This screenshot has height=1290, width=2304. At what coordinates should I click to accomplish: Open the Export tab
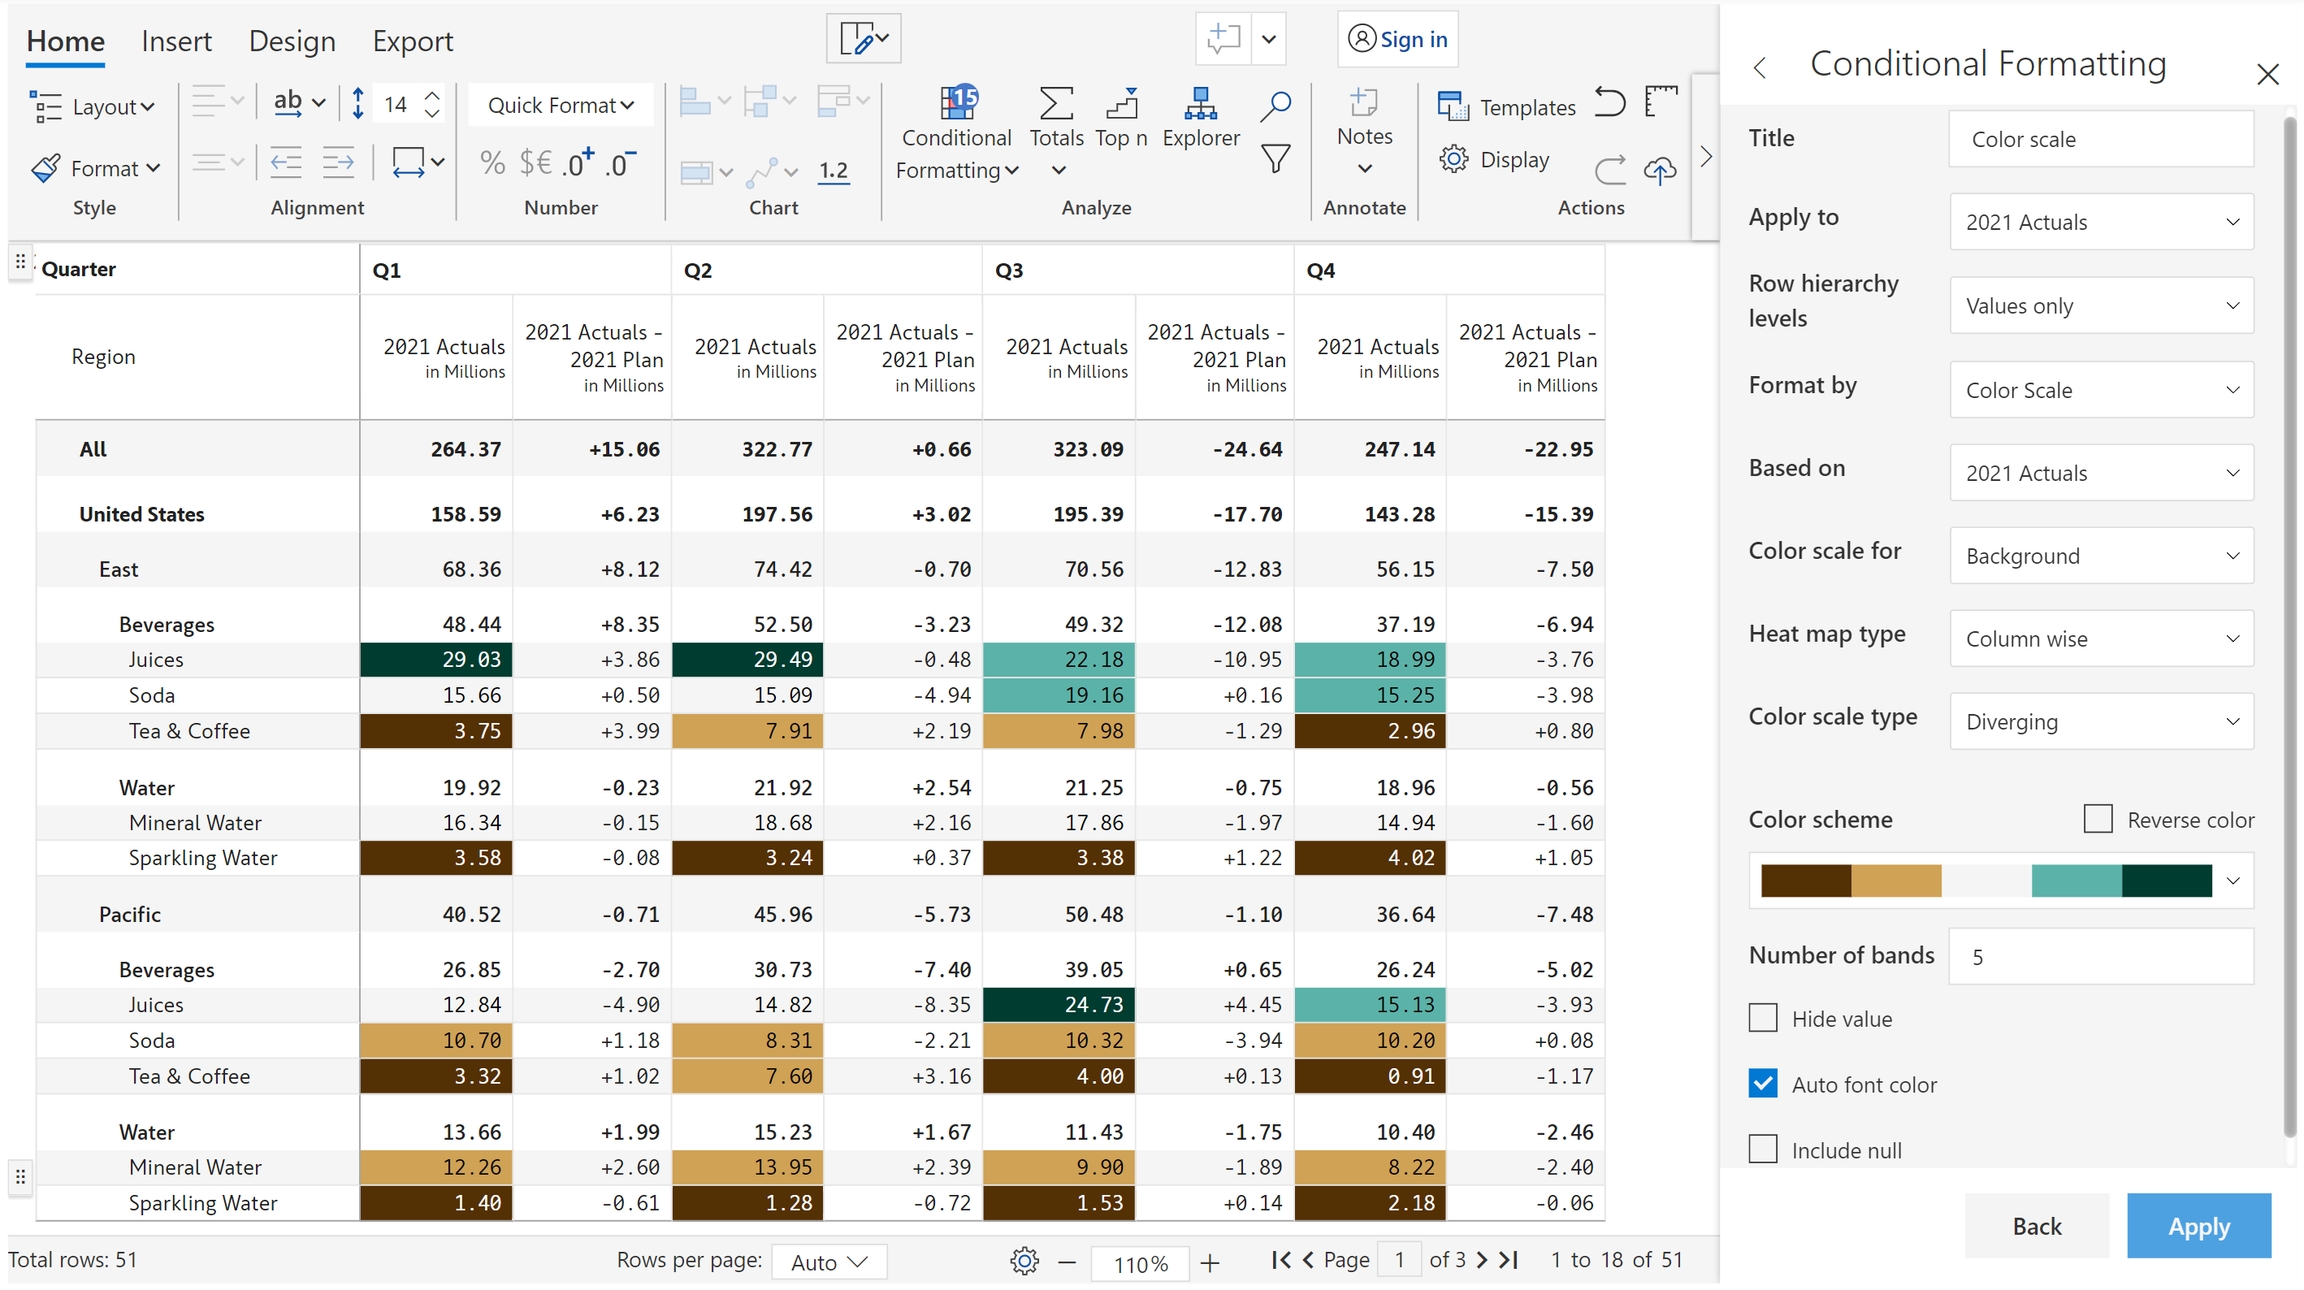click(412, 41)
